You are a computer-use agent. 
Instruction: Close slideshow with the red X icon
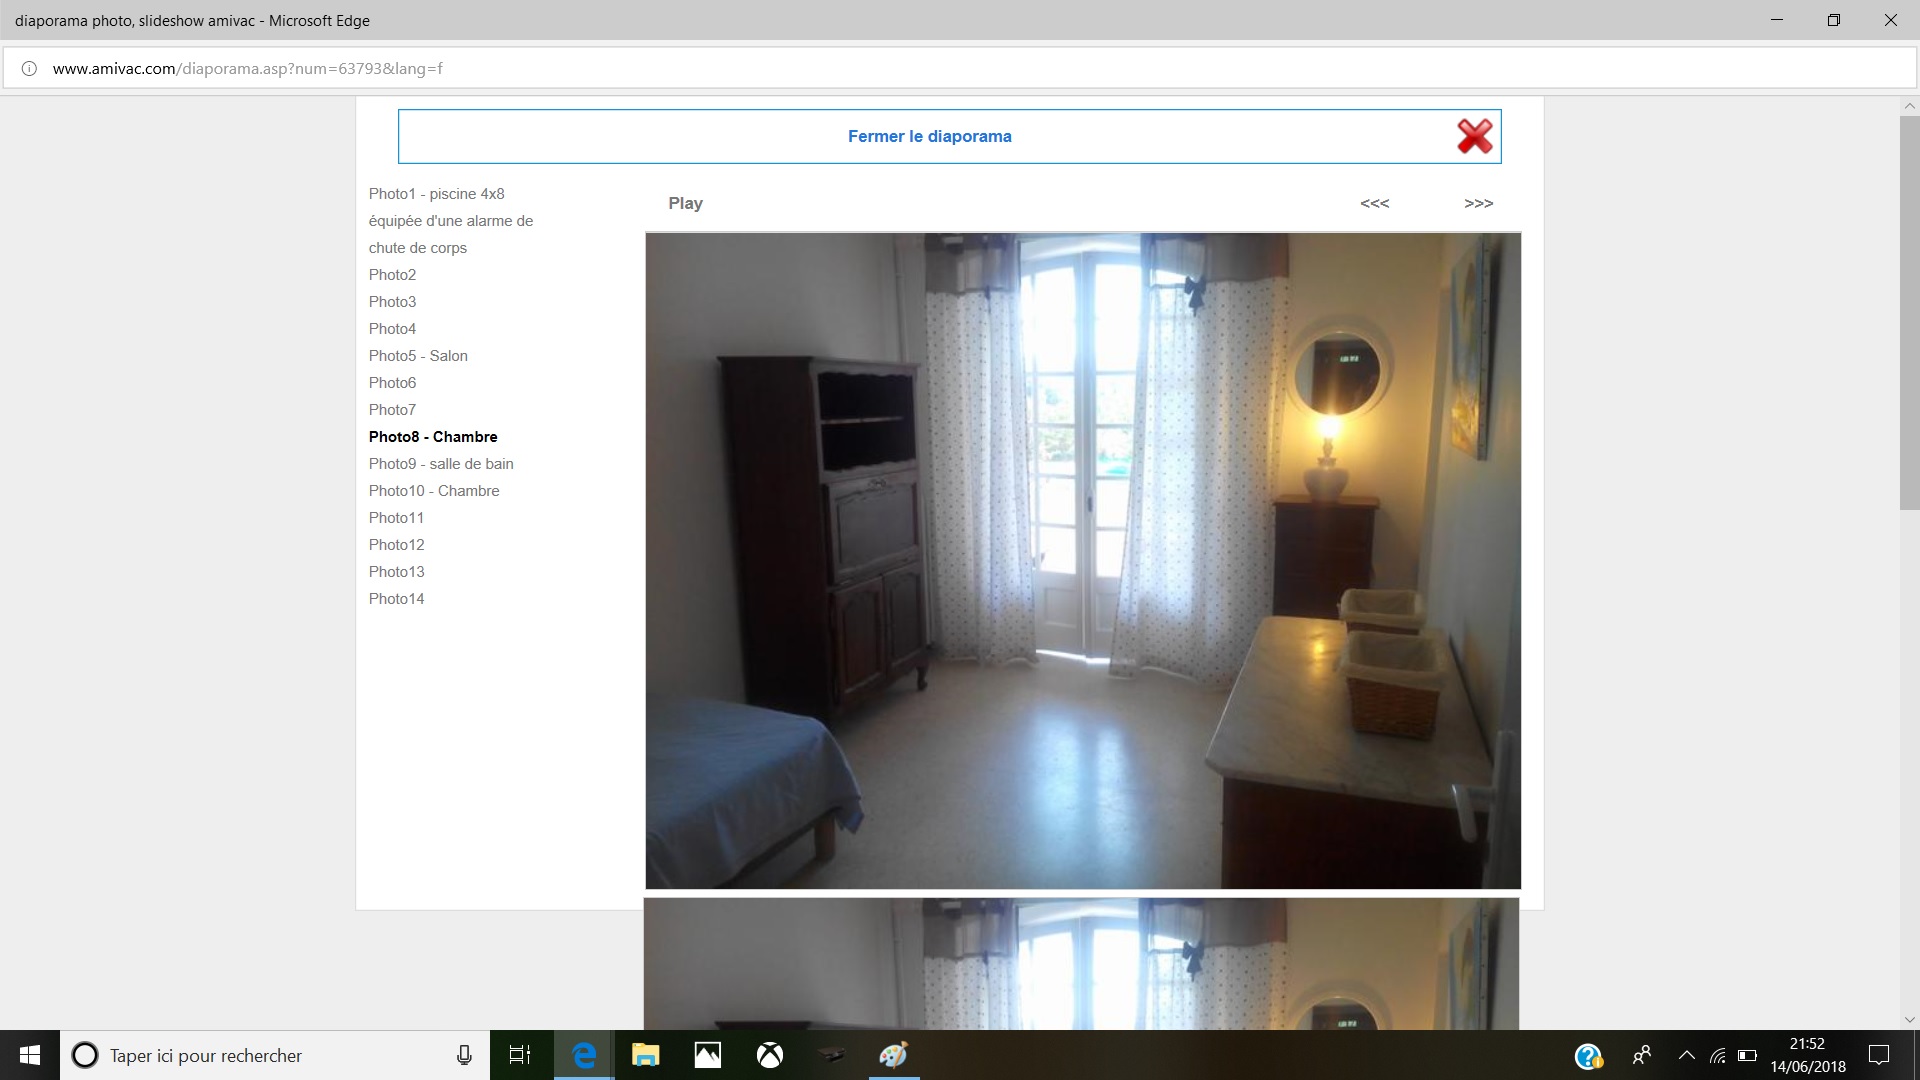coord(1475,136)
